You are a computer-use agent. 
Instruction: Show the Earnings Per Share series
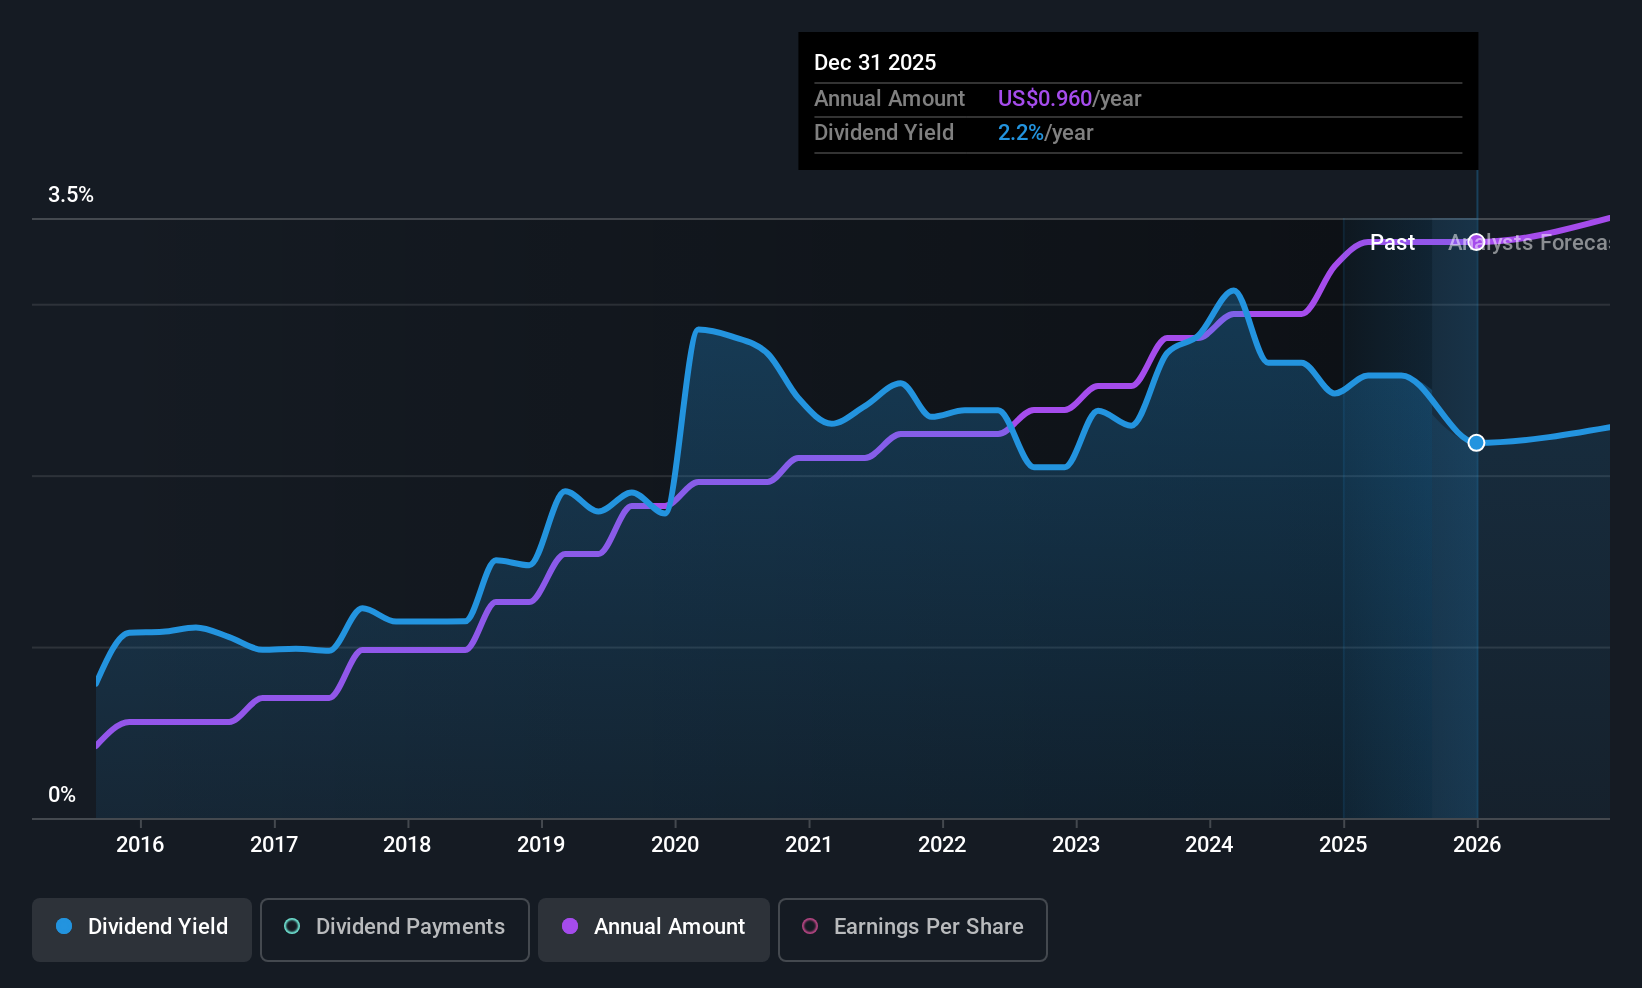click(913, 930)
